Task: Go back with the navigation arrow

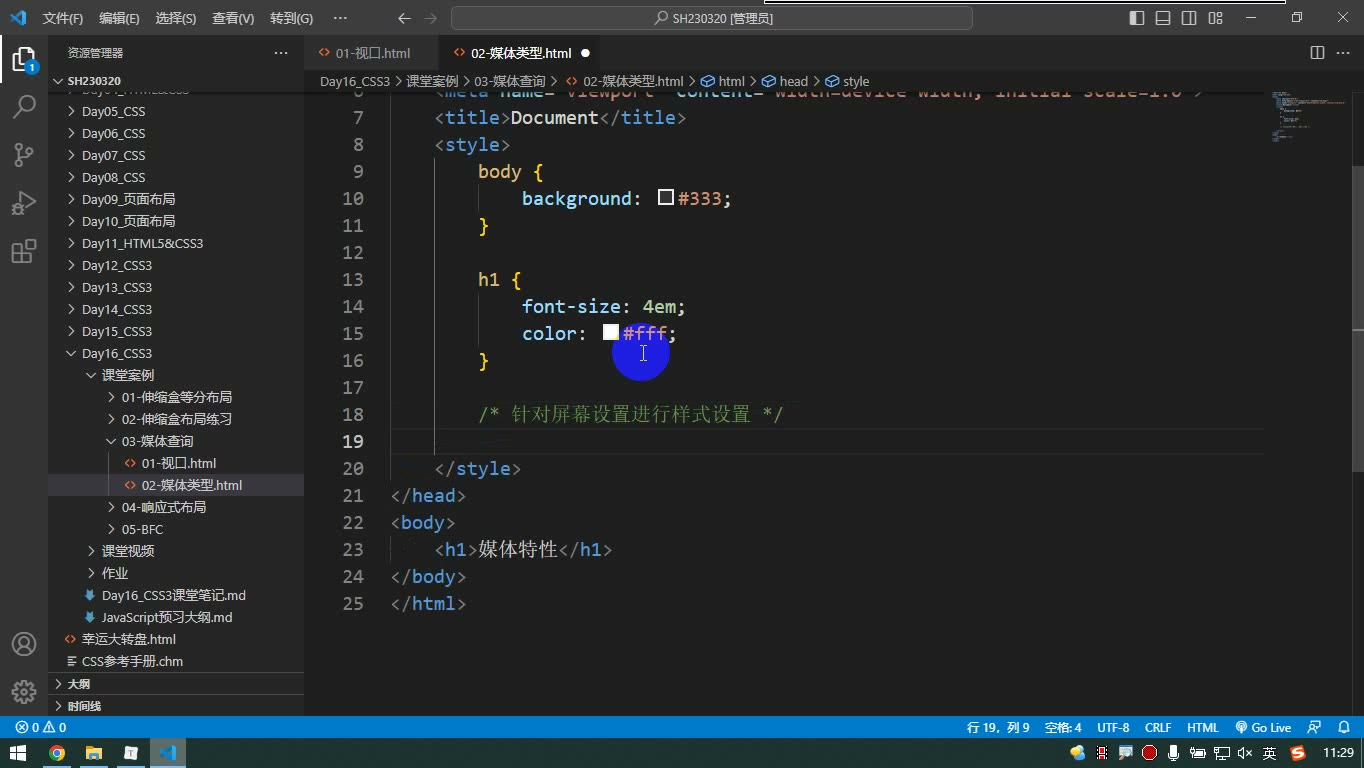Action: point(404,18)
